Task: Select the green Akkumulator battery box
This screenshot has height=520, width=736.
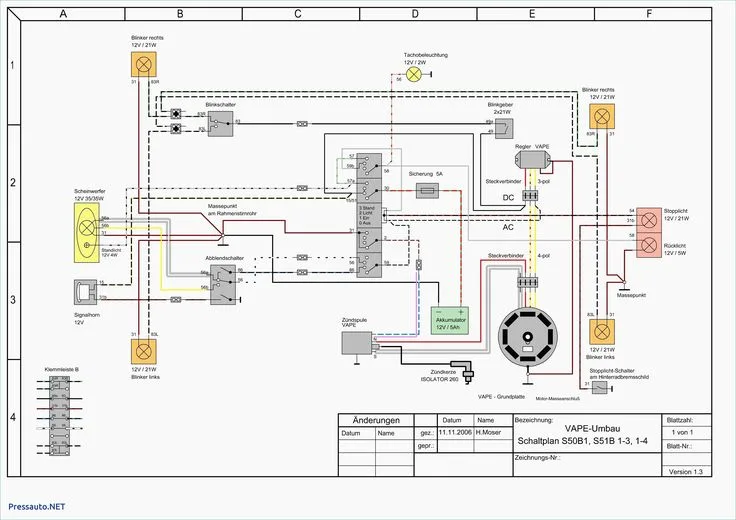Action: pyautogui.click(x=450, y=321)
